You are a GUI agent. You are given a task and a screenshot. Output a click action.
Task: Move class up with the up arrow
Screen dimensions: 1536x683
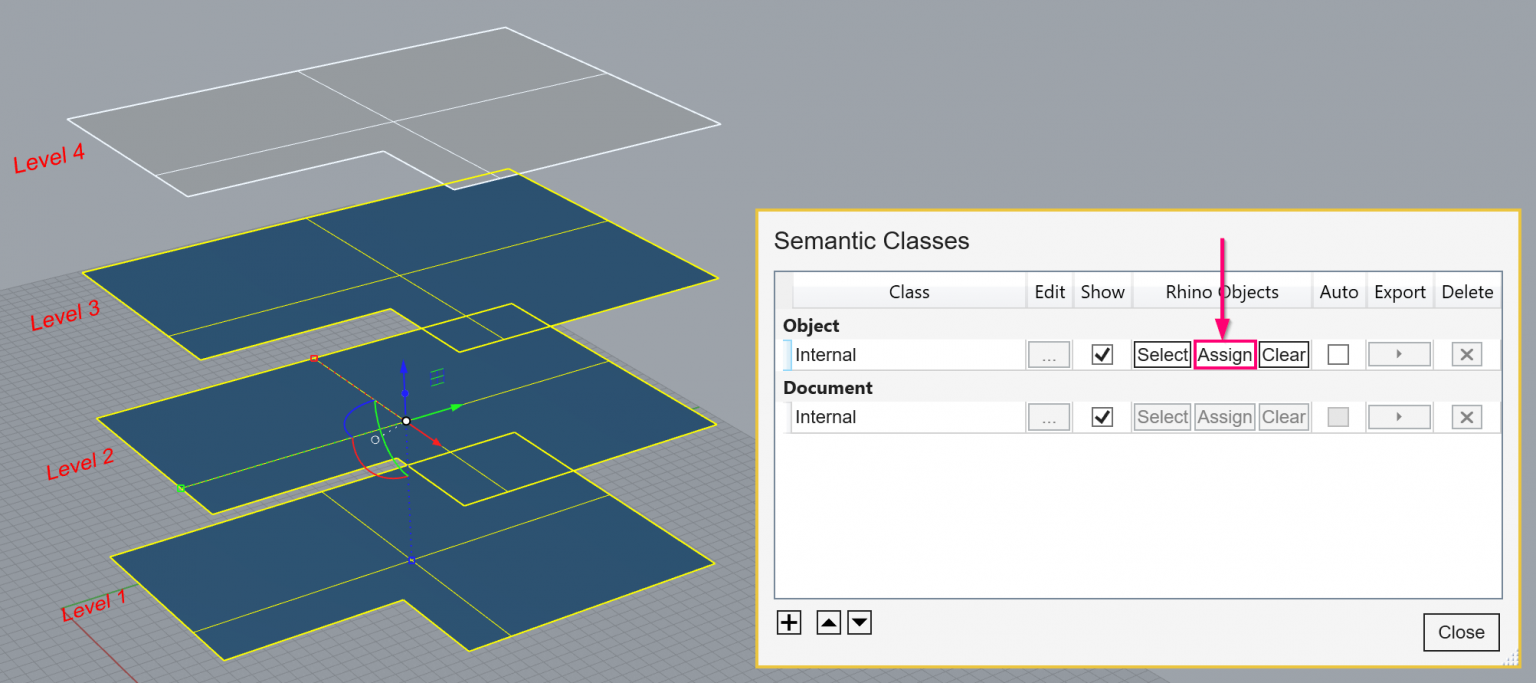[829, 623]
